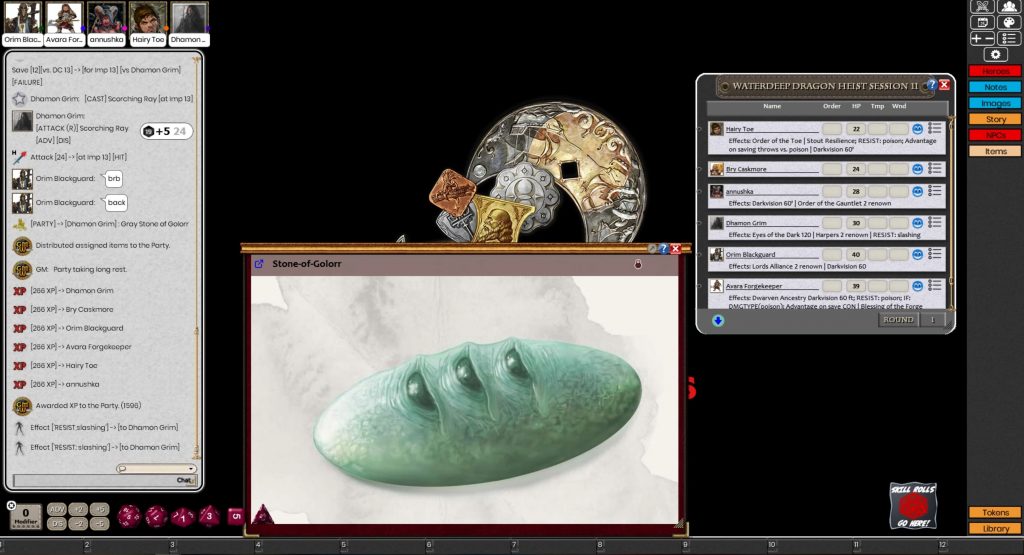Toggle the +2 modifier button

point(78,509)
